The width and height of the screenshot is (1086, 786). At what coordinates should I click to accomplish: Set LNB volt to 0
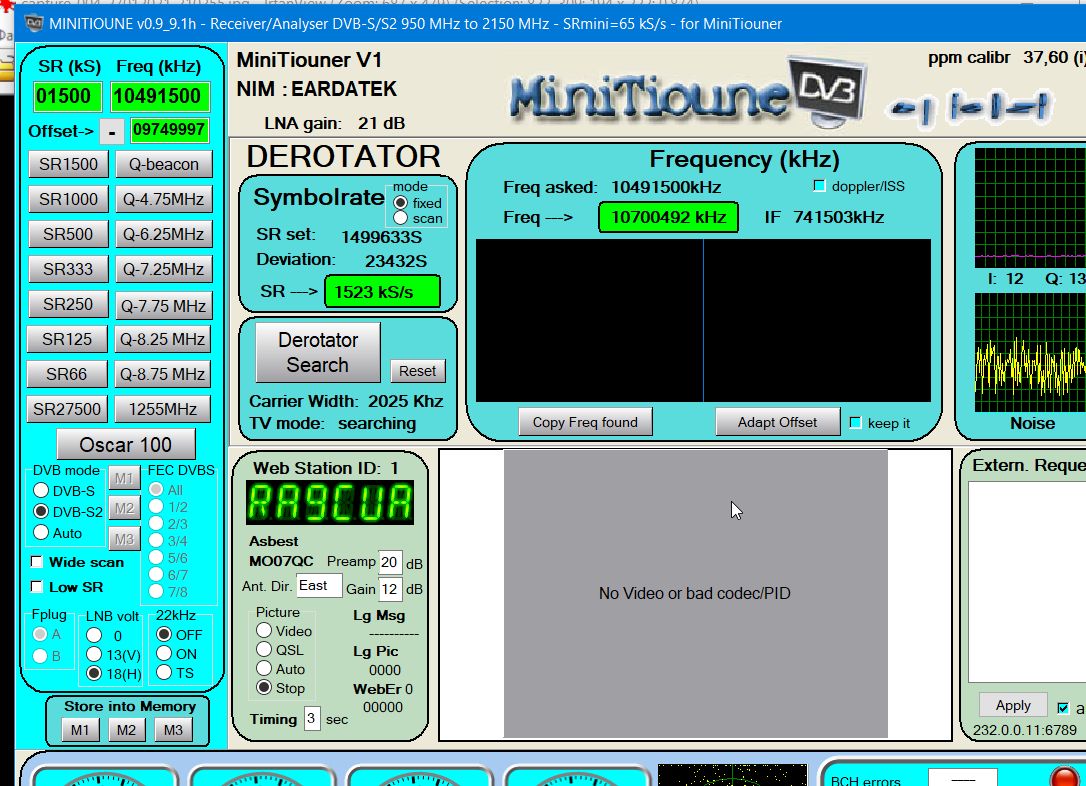click(x=95, y=635)
